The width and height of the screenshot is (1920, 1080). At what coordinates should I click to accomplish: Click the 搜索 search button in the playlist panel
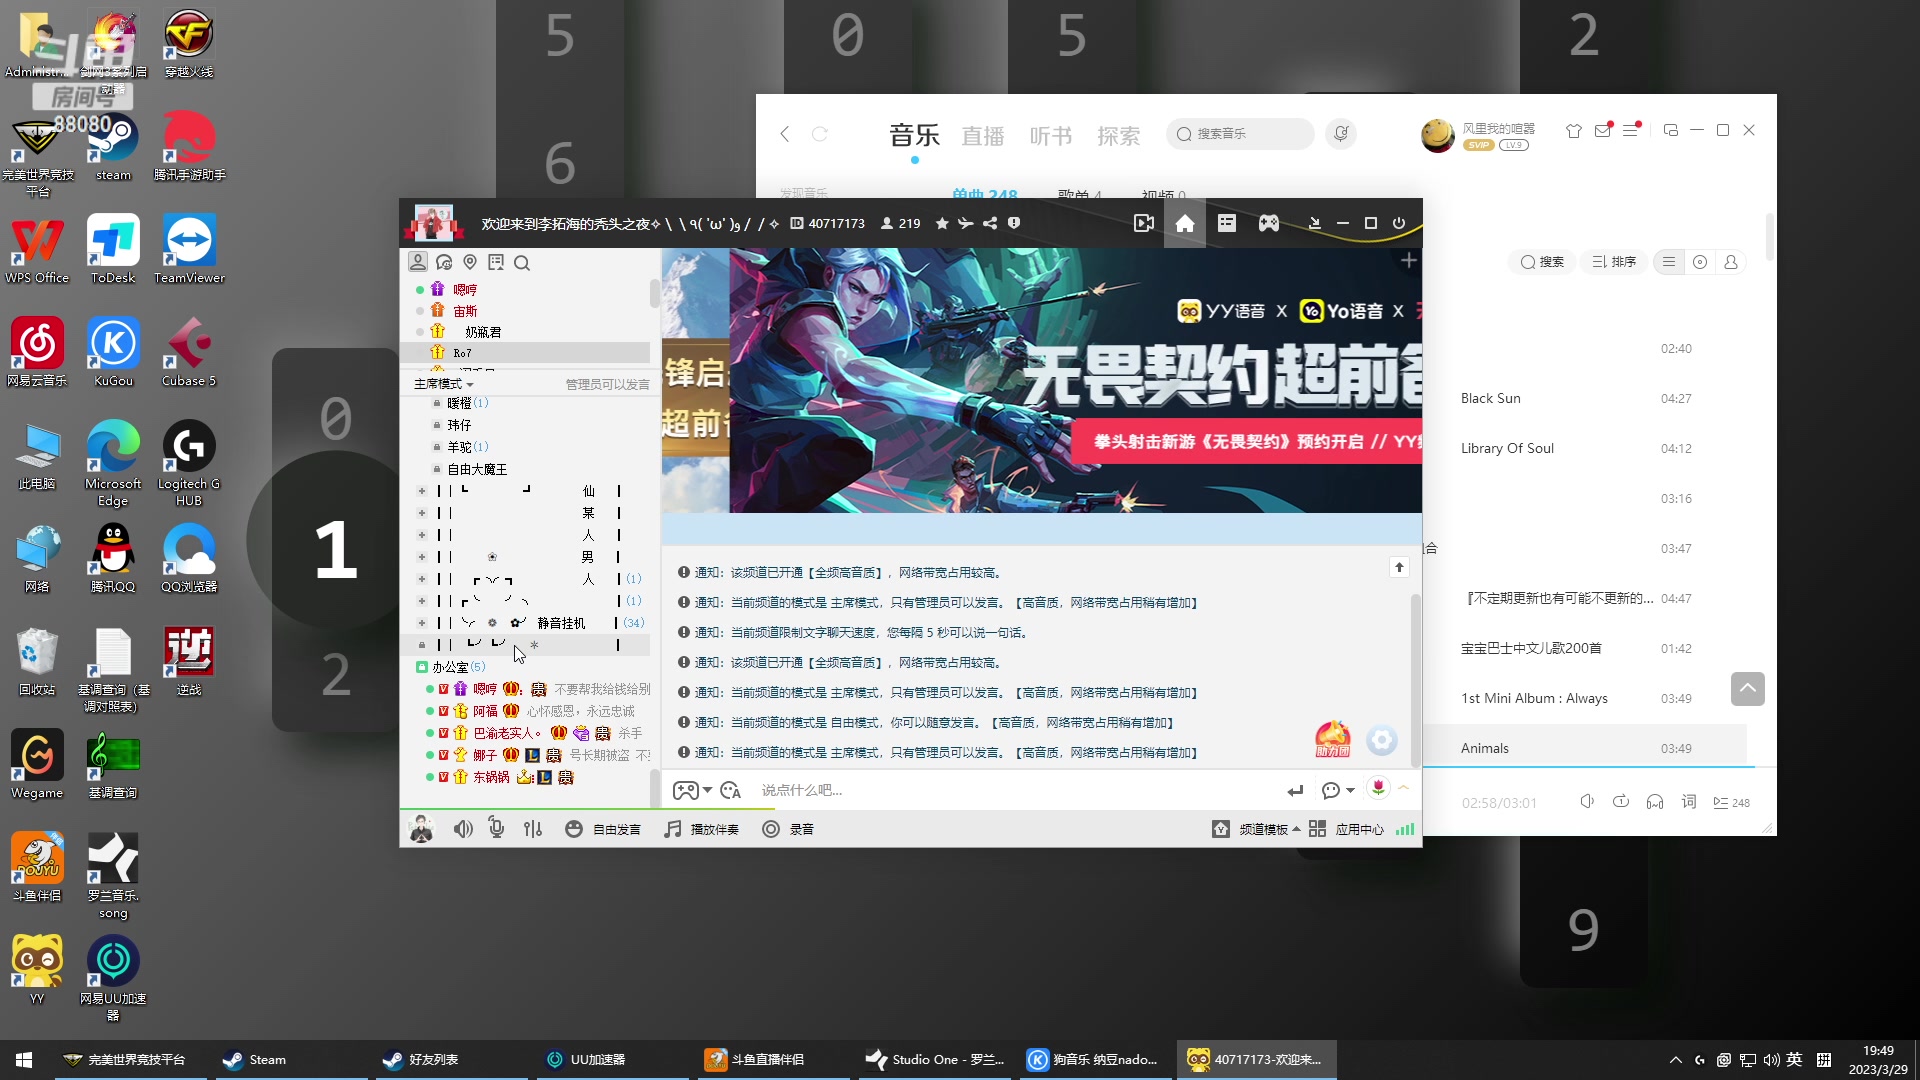(x=1541, y=262)
